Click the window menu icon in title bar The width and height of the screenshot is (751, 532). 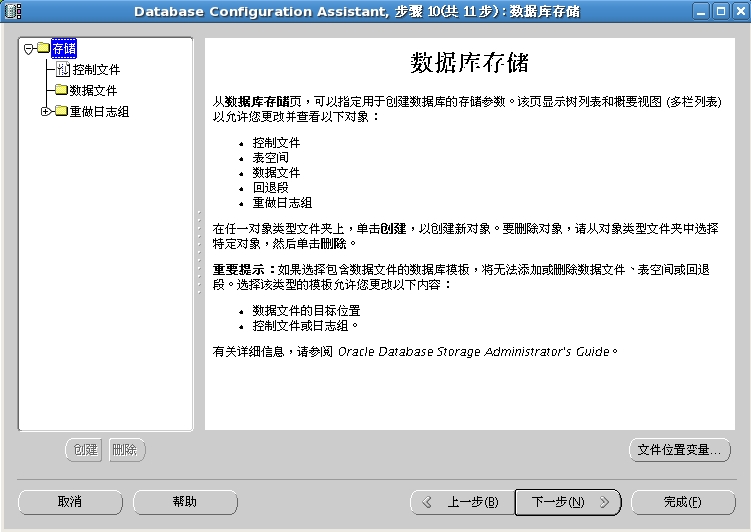13,11
